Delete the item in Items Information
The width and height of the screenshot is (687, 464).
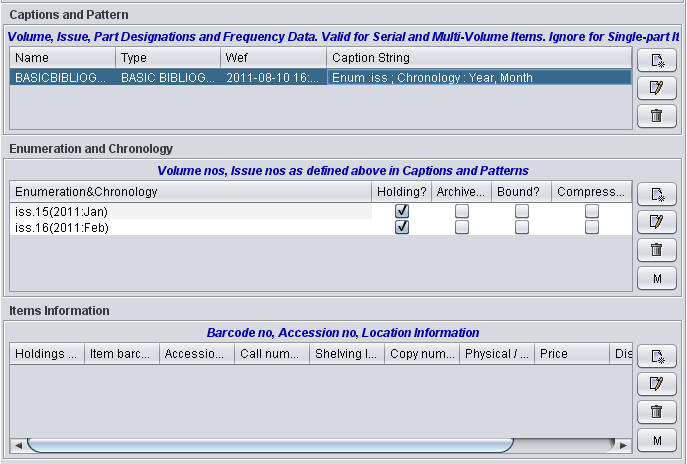[656, 412]
